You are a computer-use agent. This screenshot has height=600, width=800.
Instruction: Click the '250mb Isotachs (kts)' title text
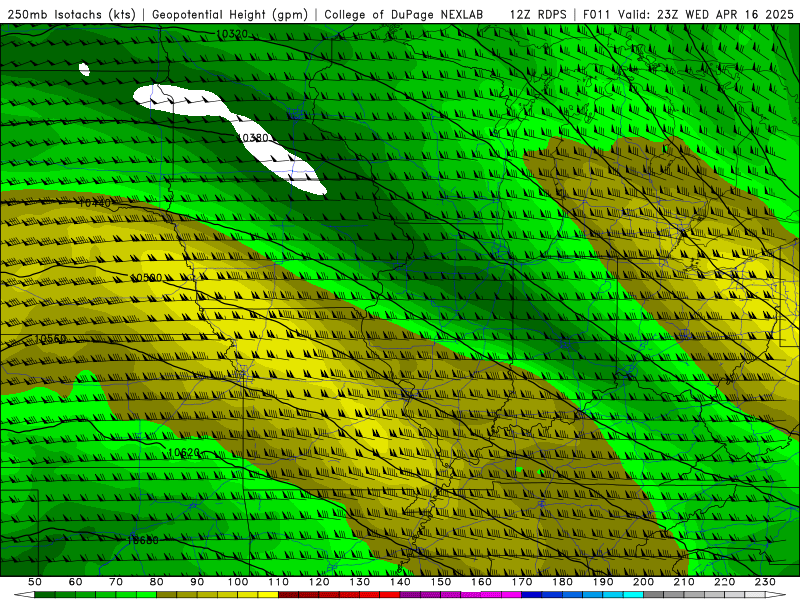72,15
